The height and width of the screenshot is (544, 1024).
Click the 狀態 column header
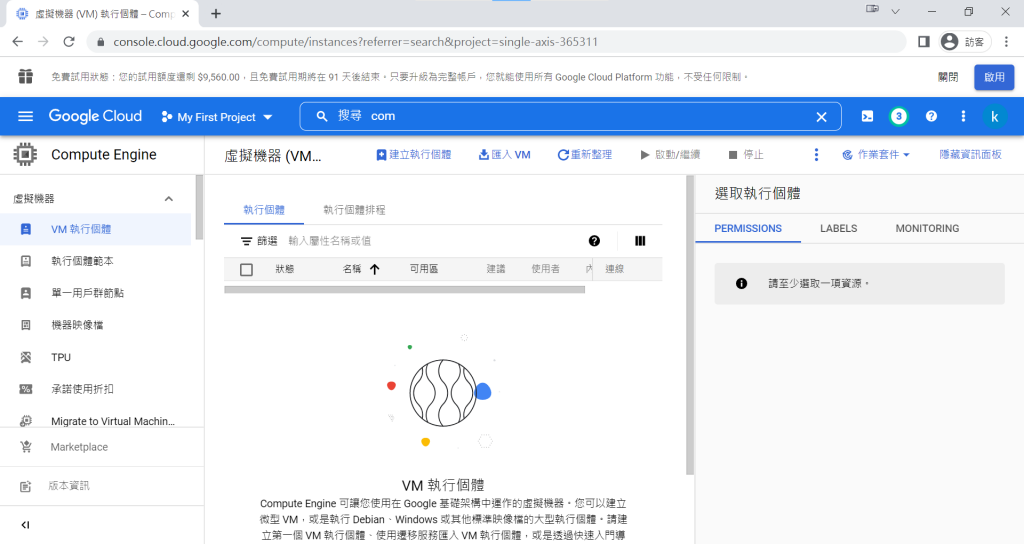(285, 268)
